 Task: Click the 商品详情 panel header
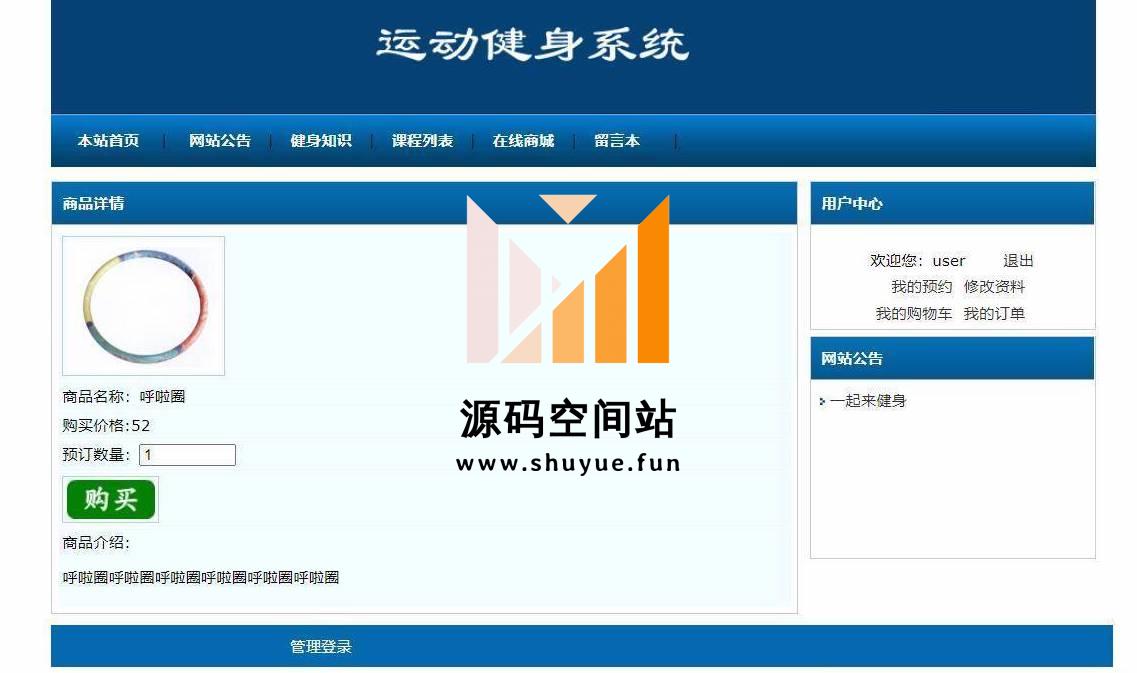click(x=424, y=203)
